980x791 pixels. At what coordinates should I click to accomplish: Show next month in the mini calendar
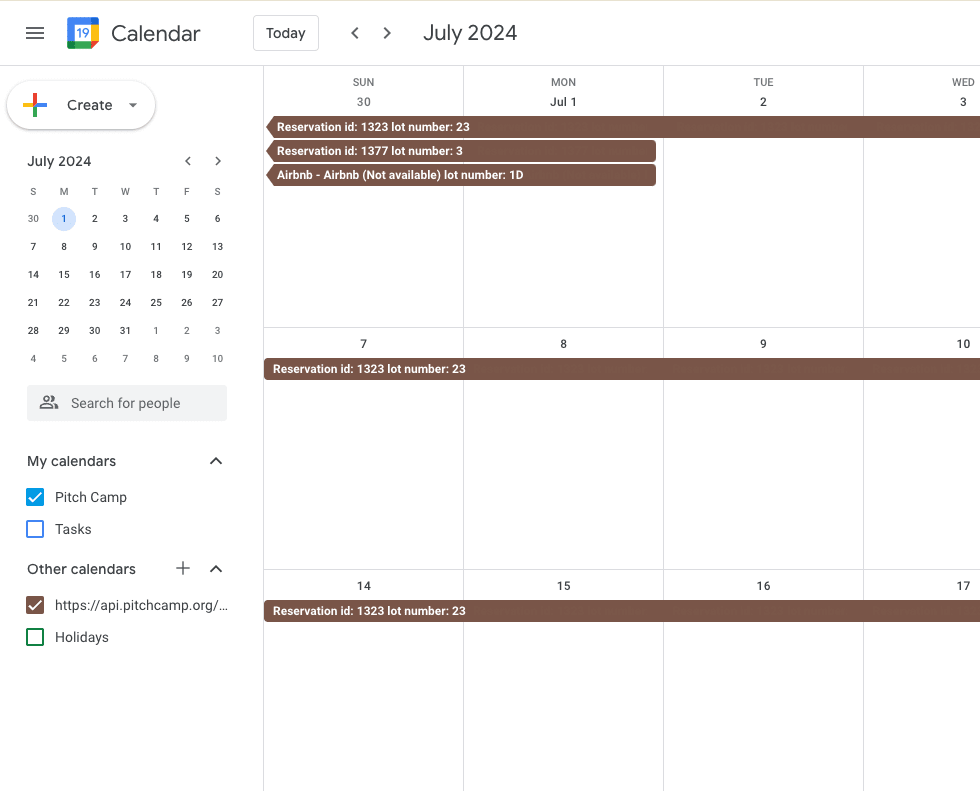click(x=218, y=161)
